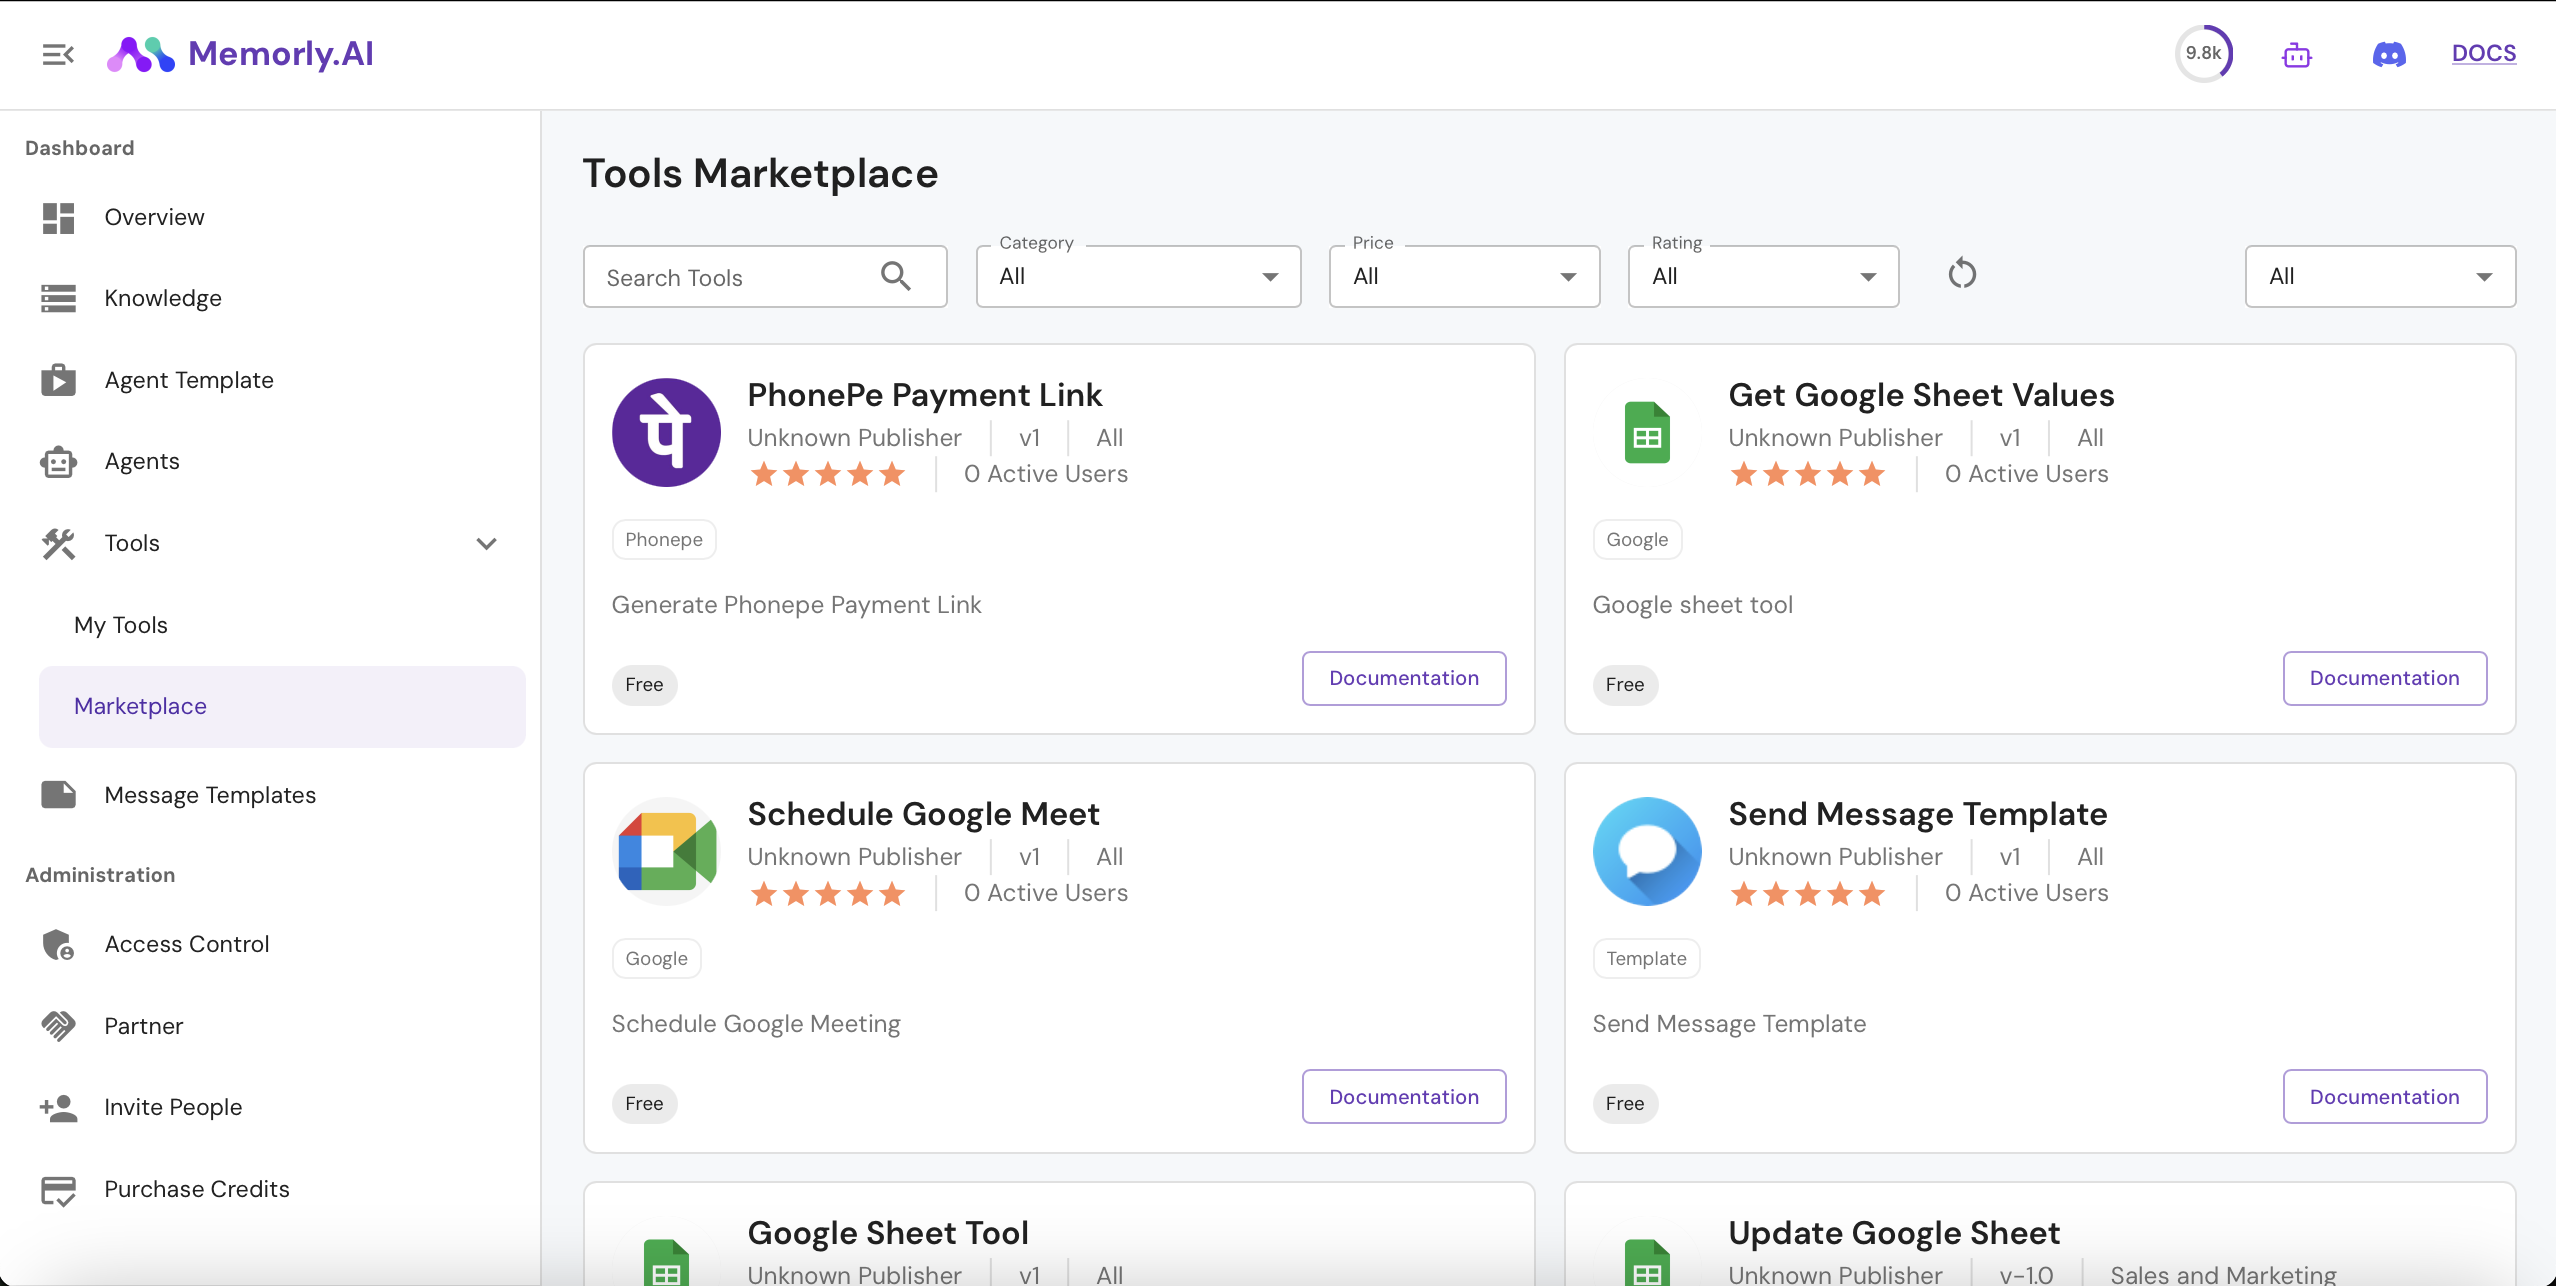This screenshot has width=2556, height=1286.
Task: Click the PhonePe logo thumbnail
Action: [666, 433]
